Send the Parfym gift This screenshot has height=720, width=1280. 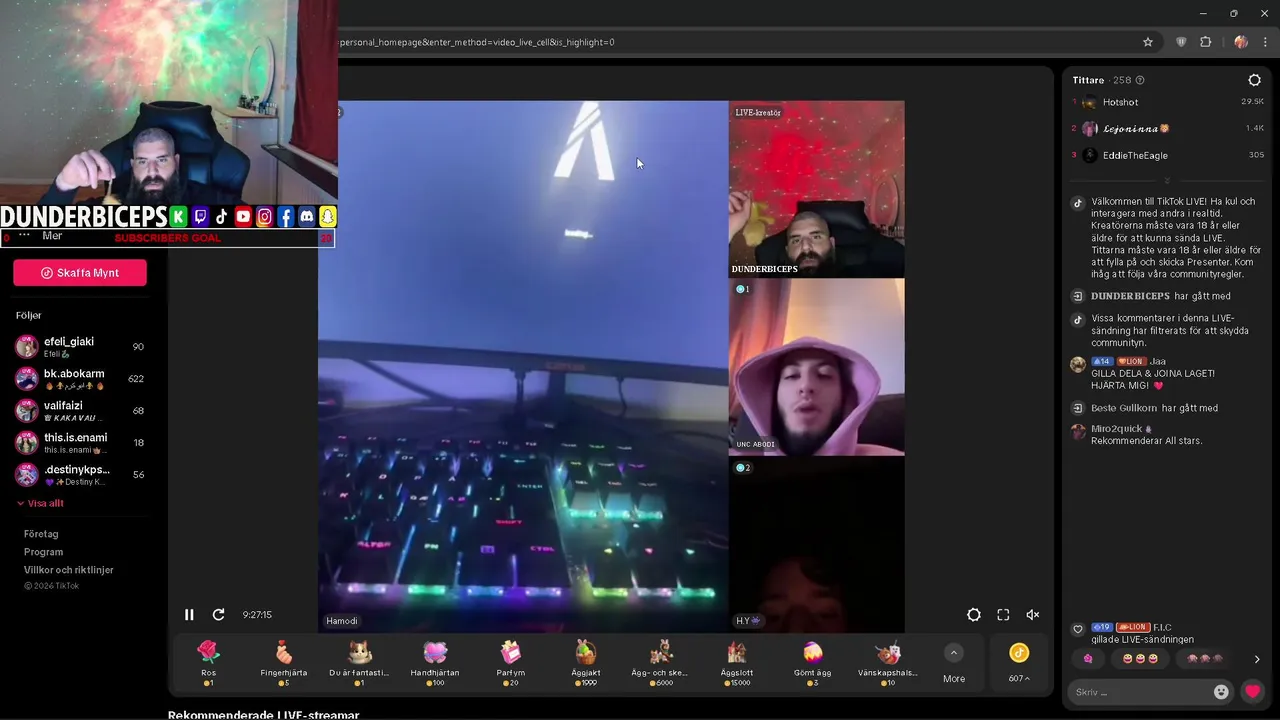click(510, 663)
